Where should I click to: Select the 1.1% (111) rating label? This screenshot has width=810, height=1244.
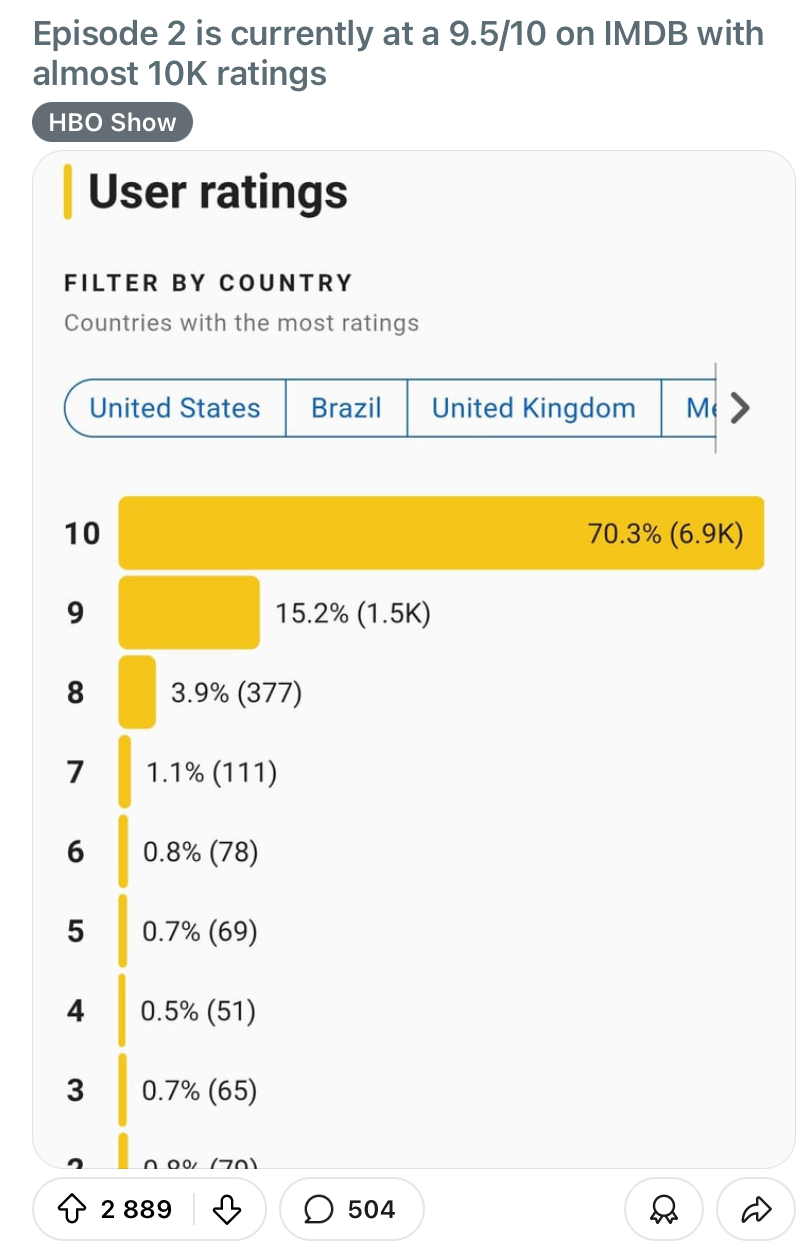[x=211, y=772]
